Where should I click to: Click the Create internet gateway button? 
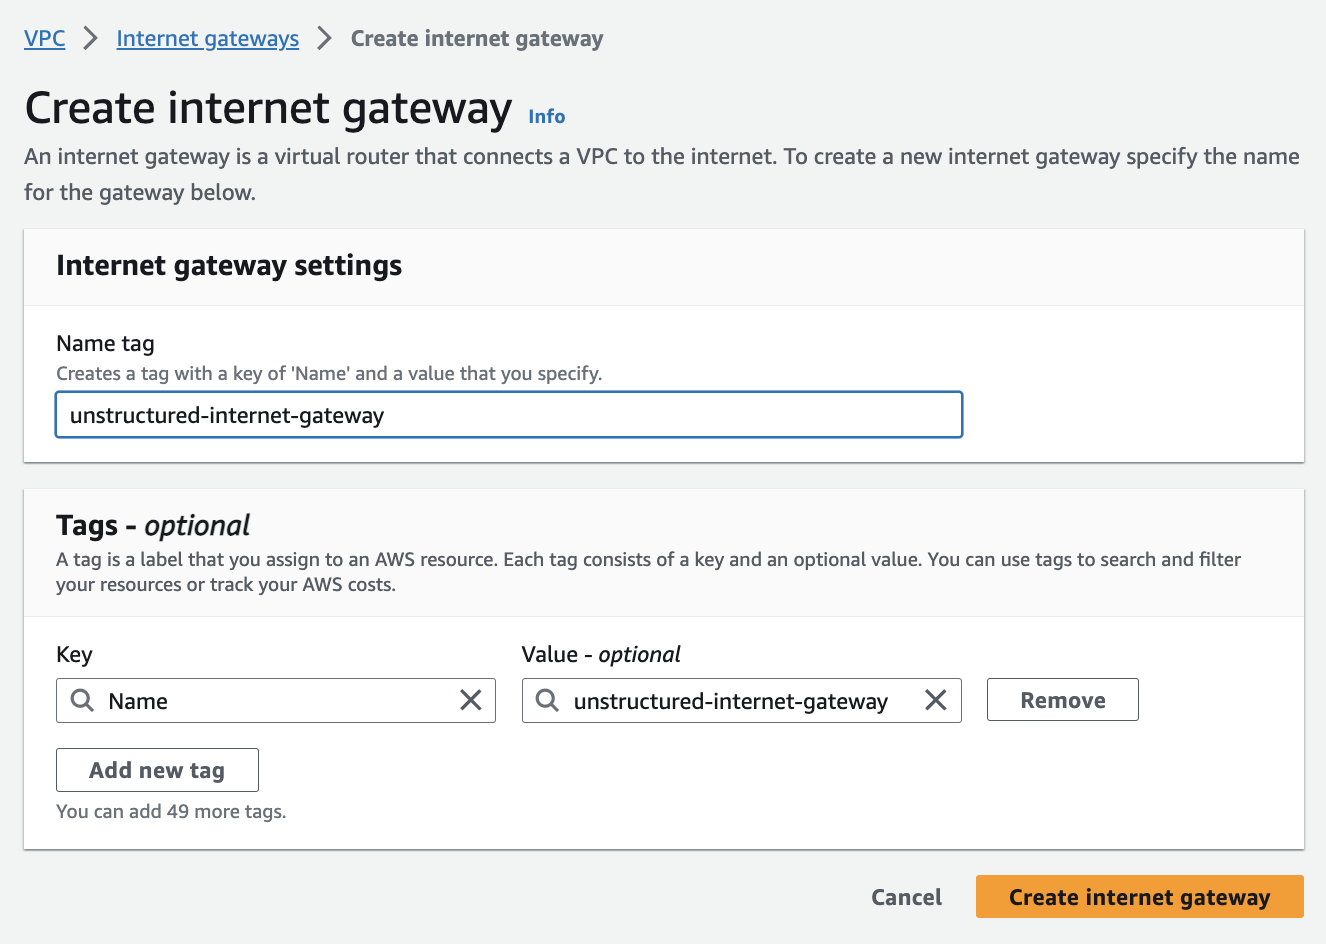coord(1139,897)
